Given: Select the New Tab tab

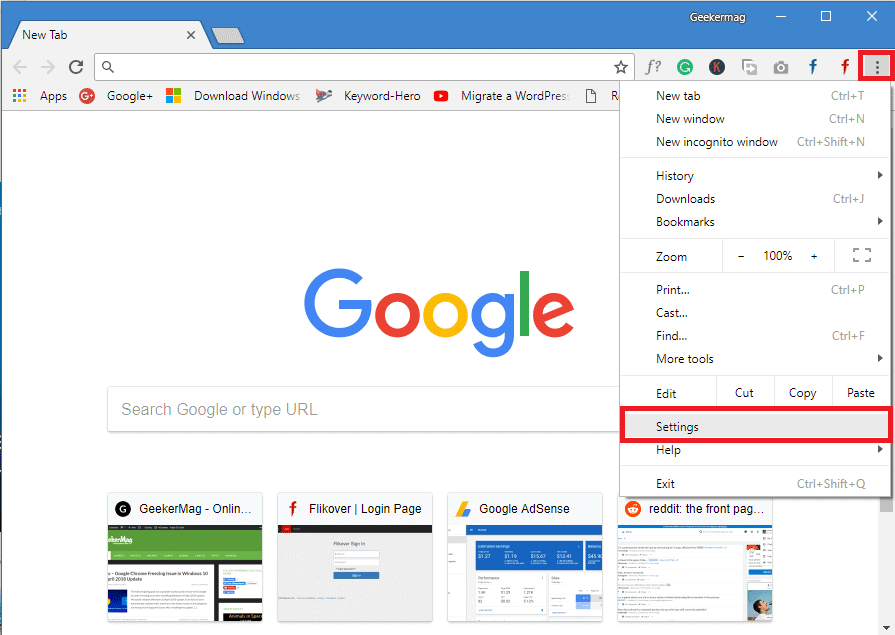Looking at the screenshot, I should (x=108, y=35).
